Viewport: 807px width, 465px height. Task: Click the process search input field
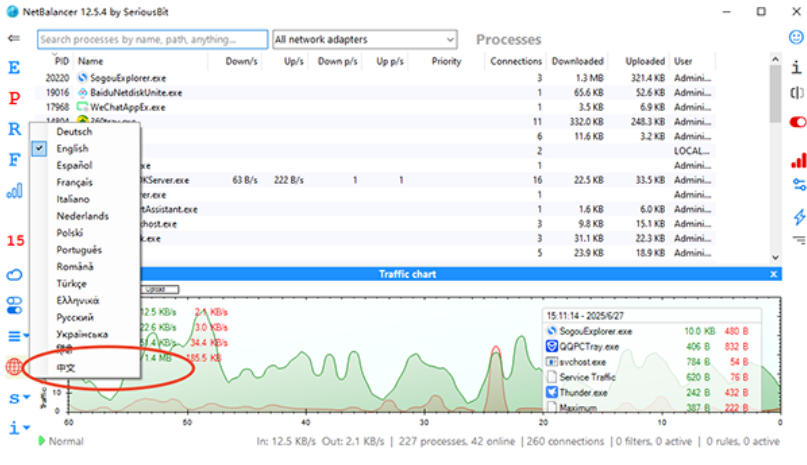click(x=153, y=40)
